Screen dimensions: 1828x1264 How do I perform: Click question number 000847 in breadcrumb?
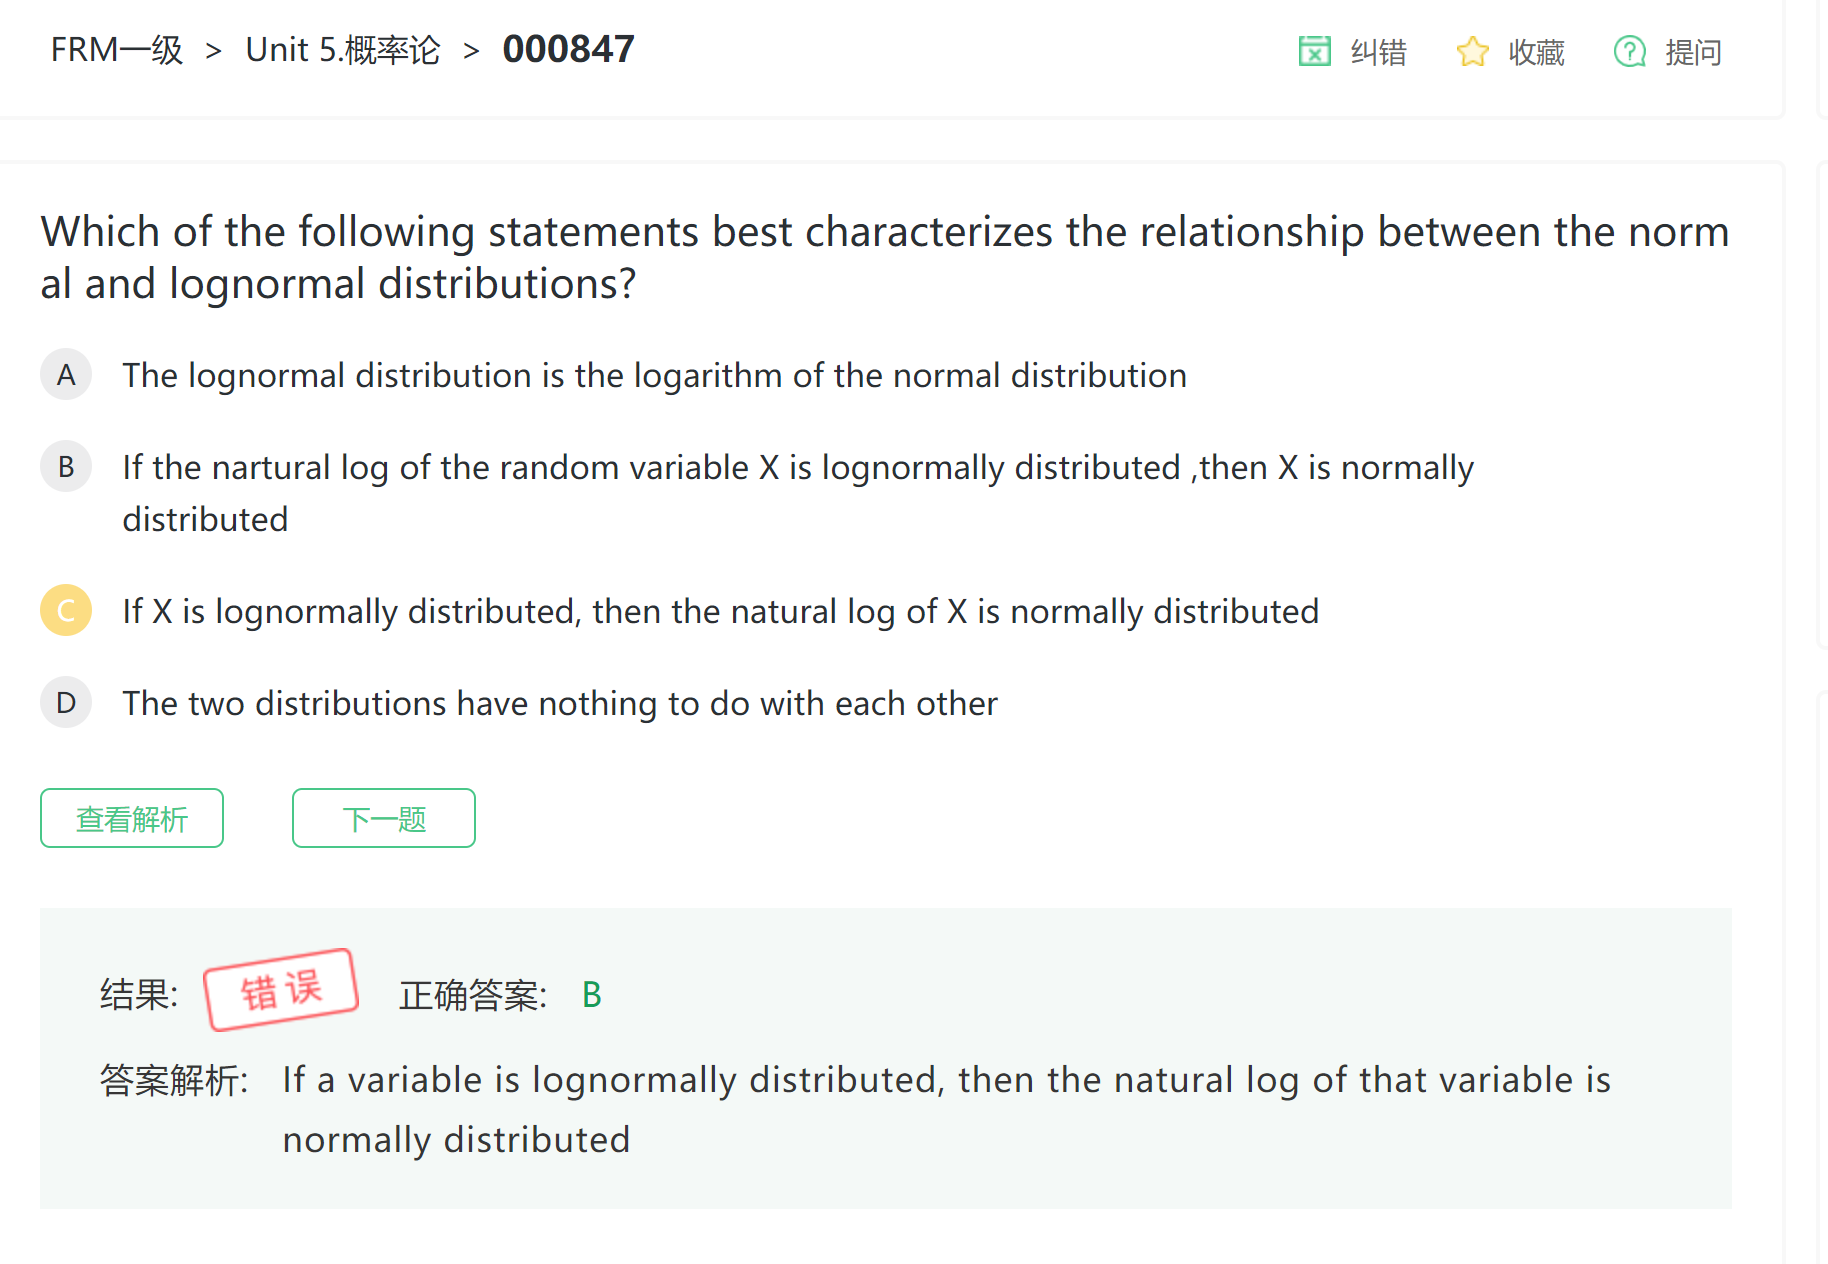pos(568,50)
